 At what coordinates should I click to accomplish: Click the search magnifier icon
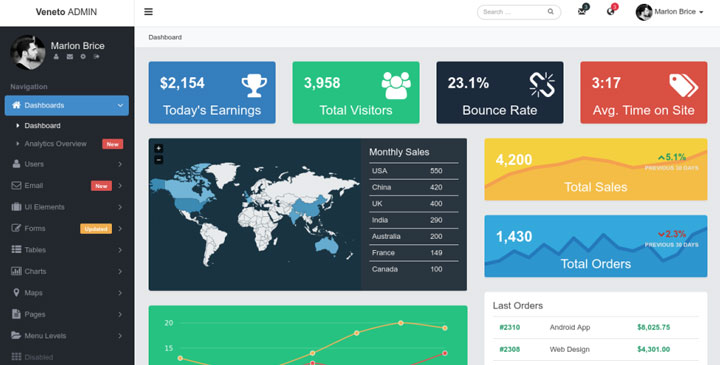point(551,12)
